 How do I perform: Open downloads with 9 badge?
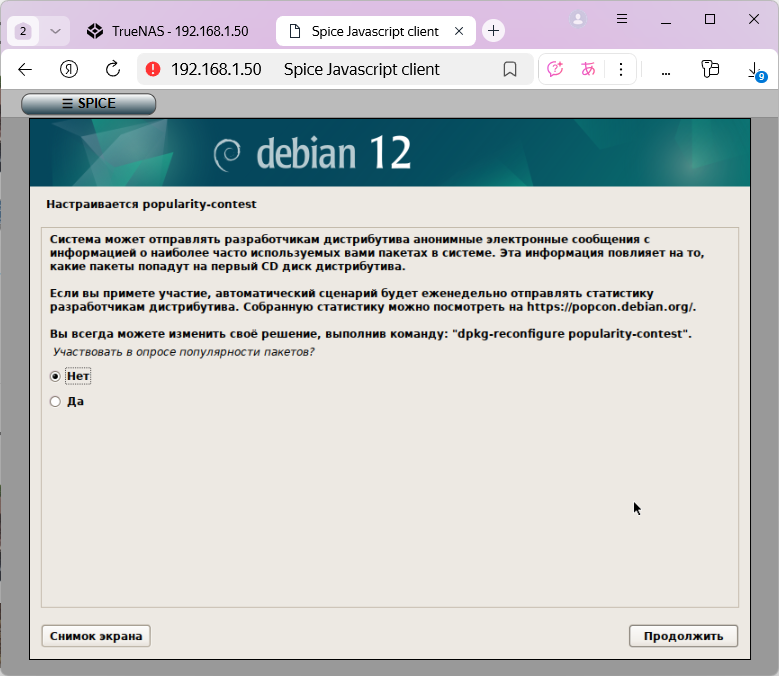pos(756,71)
